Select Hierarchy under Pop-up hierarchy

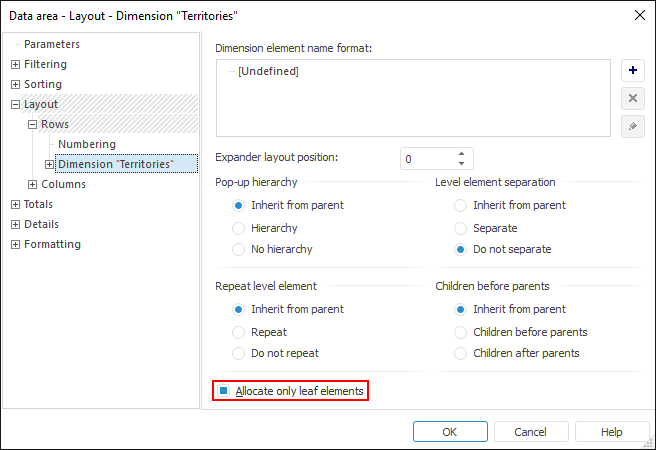(239, 227)
